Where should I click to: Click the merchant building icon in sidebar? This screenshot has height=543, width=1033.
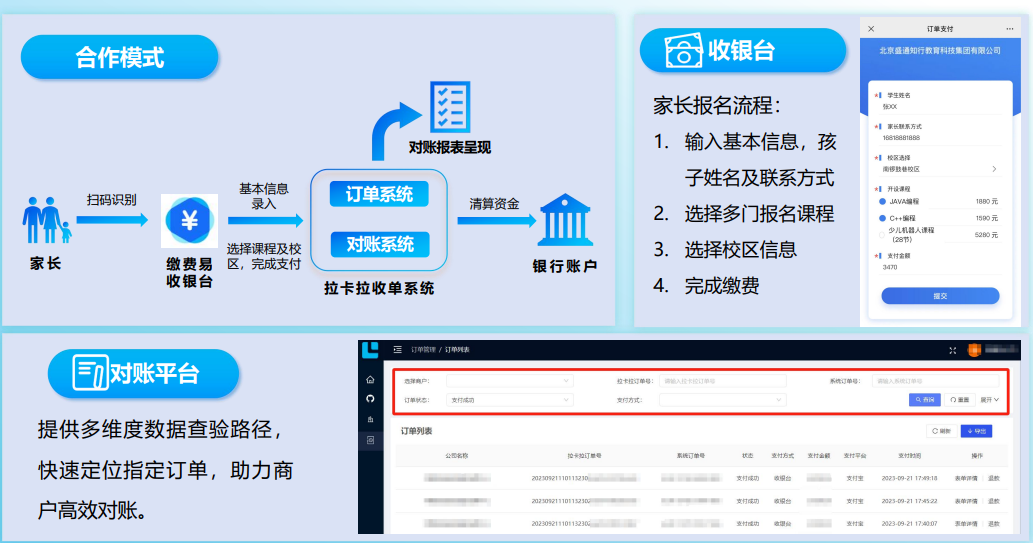tap(370, 419)
